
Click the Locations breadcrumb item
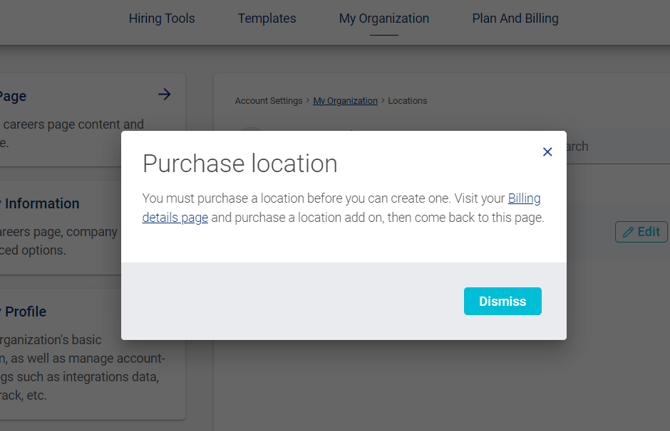407,101
